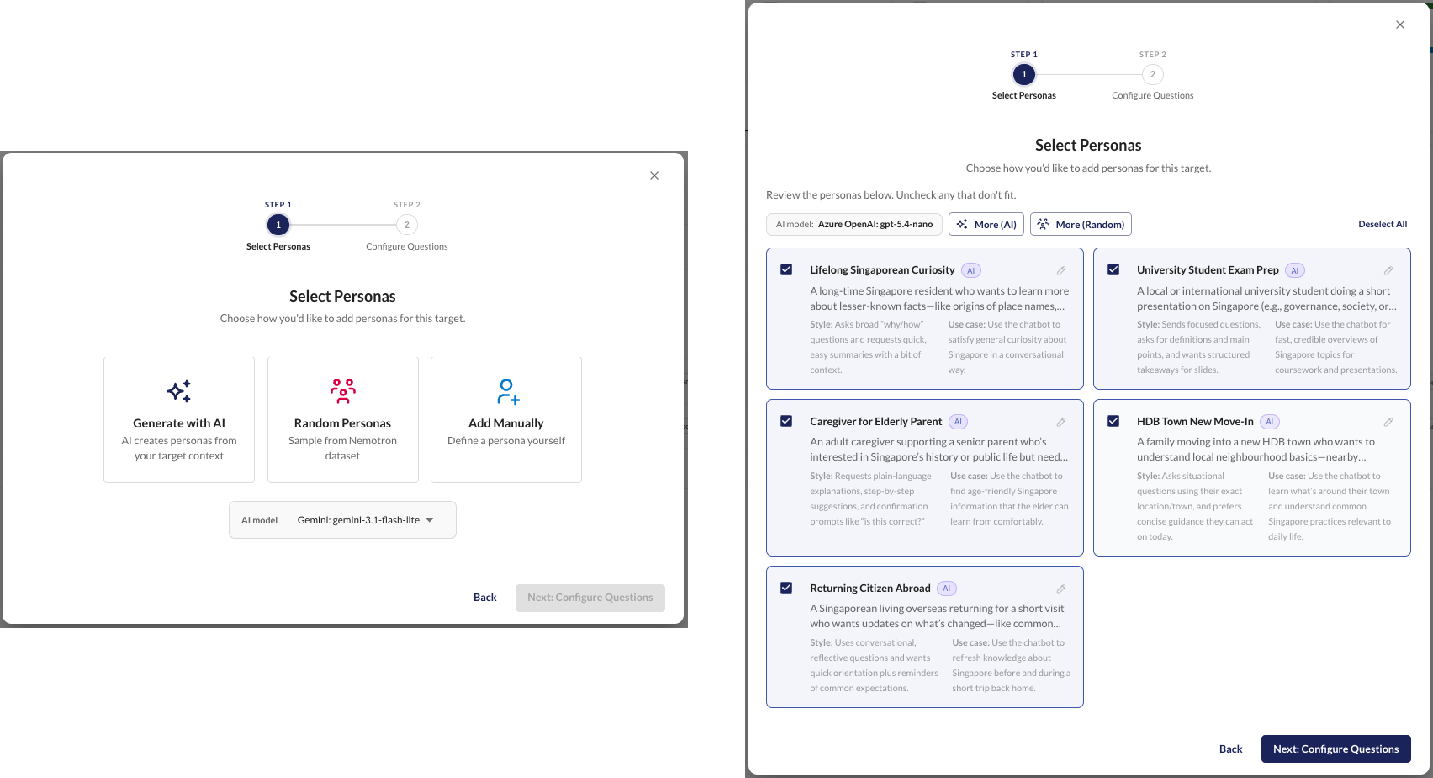Click the Generate with AI sparkle icon
This screenshot has height=778, width=1433.
tap(179, 390)
